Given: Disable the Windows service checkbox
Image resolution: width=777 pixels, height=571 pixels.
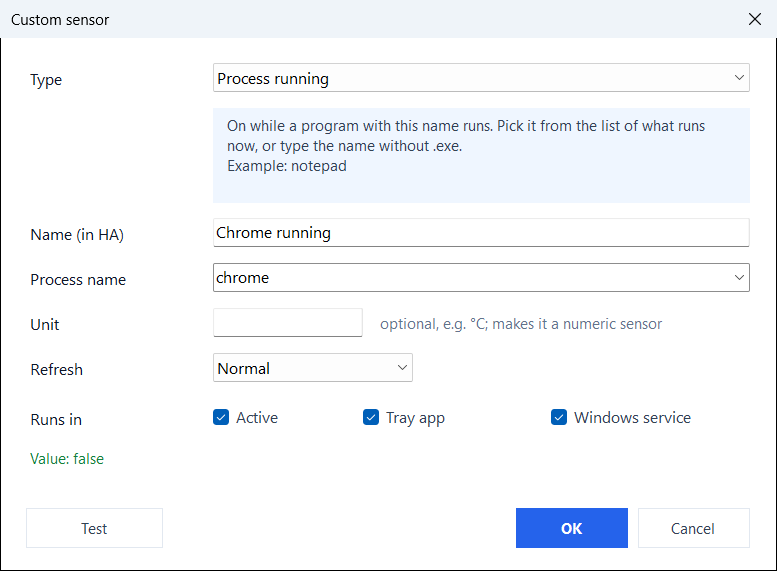Looking at the screenshot, I should (x=559, y=417).
